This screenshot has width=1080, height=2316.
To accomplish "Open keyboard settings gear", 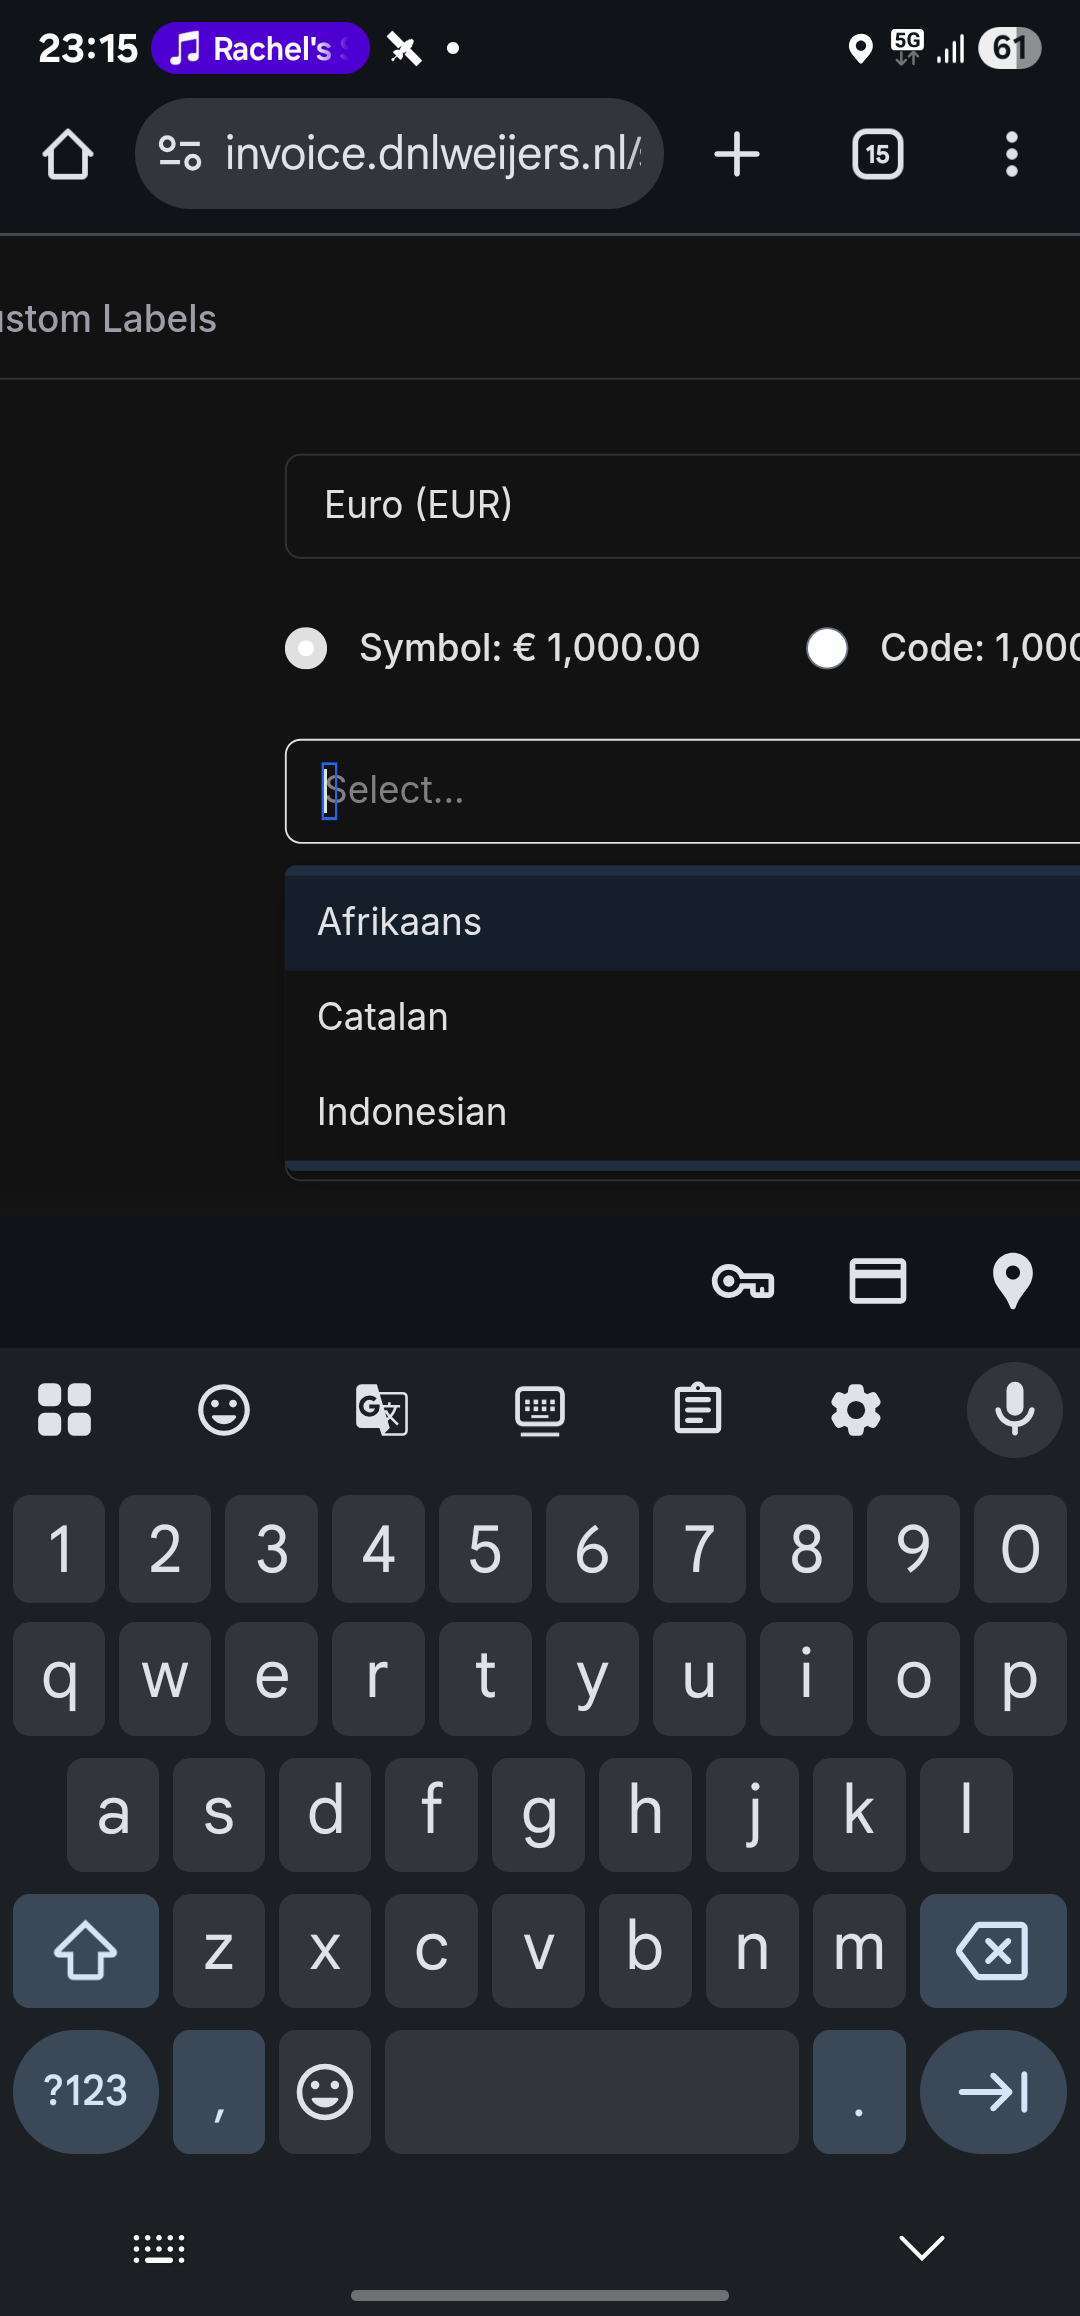I will 856,1410.
